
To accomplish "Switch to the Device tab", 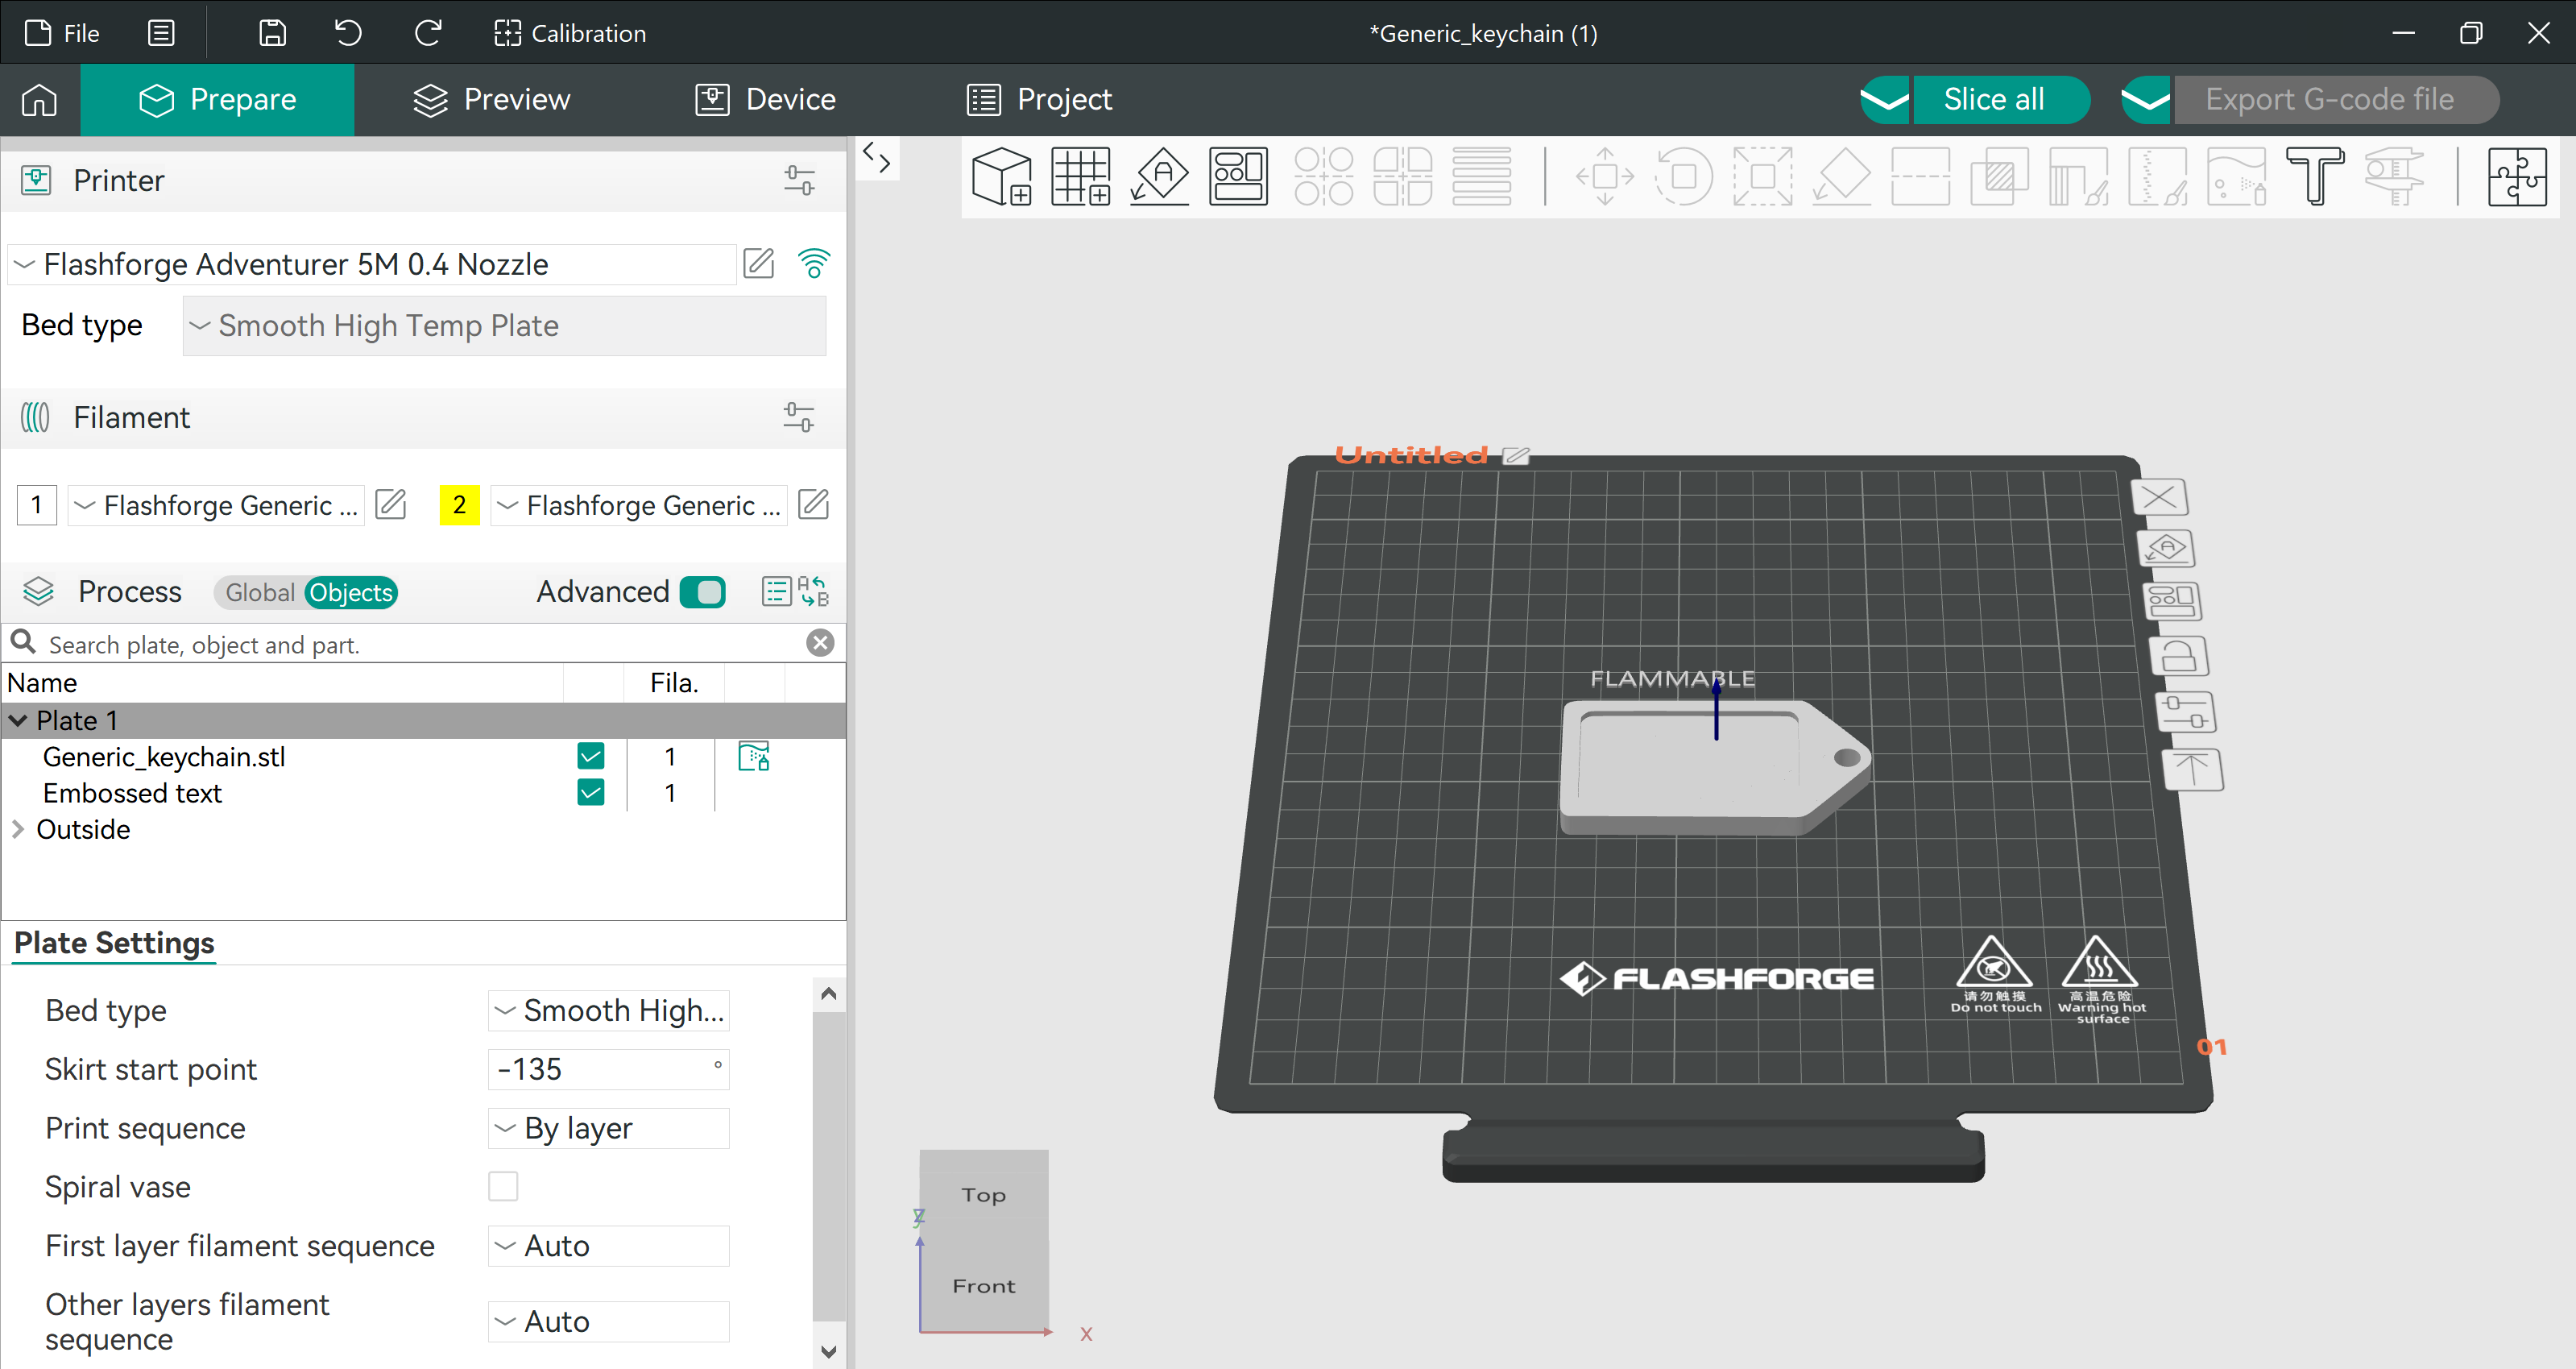I will point(765,99).
